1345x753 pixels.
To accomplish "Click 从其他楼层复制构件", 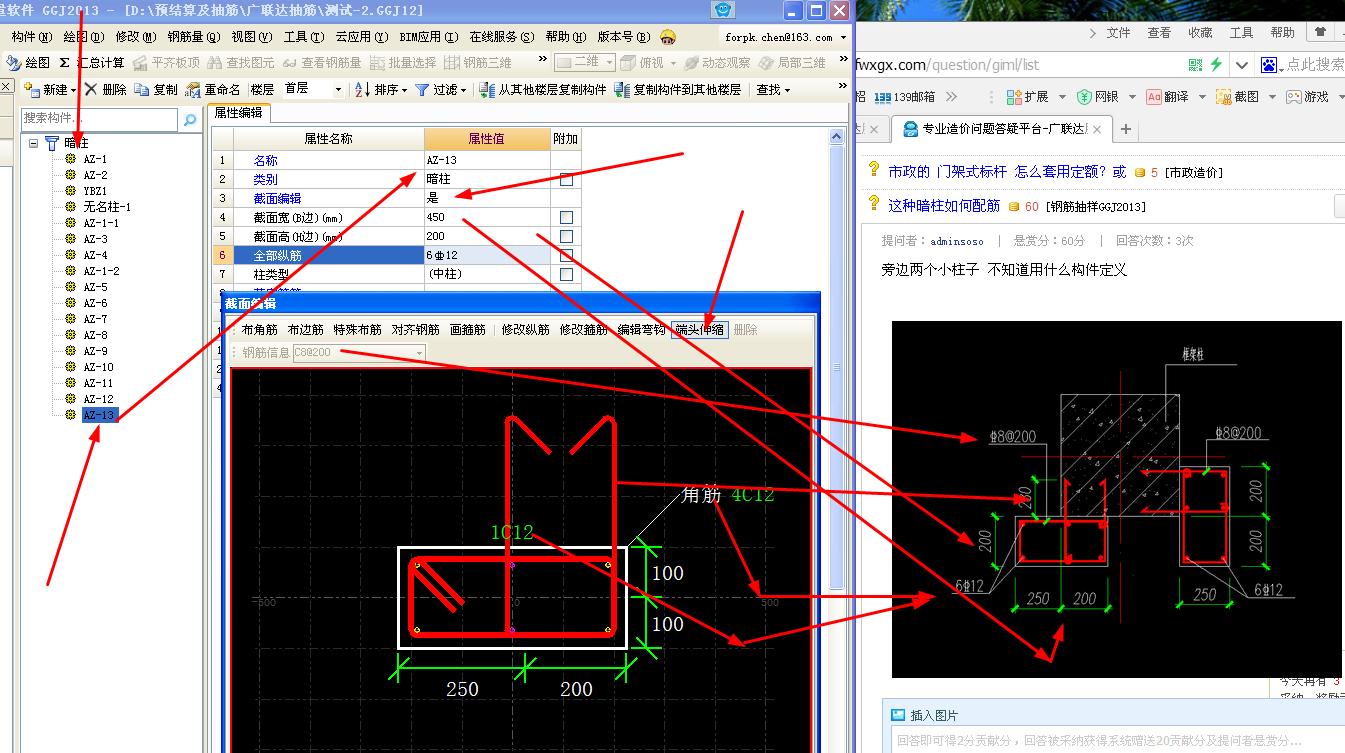I will point(542,89).
